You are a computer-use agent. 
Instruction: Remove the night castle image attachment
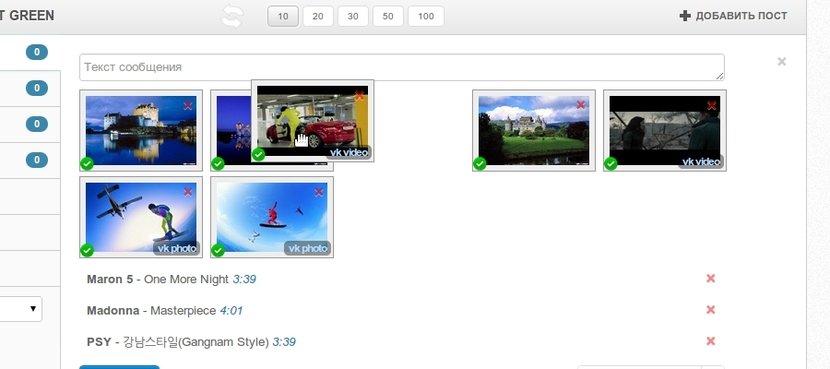point(188,106)
